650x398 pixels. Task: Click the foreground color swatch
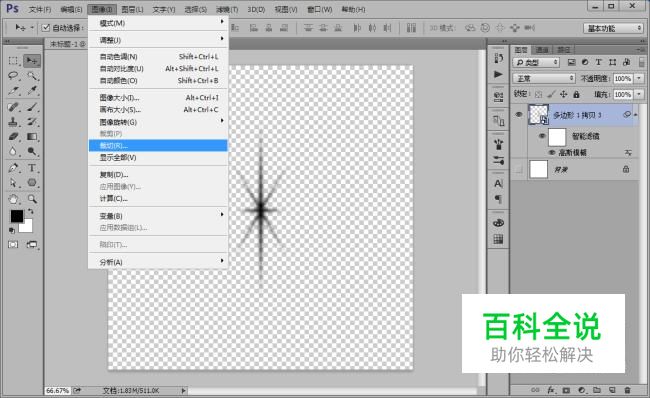tap(17, 216)
